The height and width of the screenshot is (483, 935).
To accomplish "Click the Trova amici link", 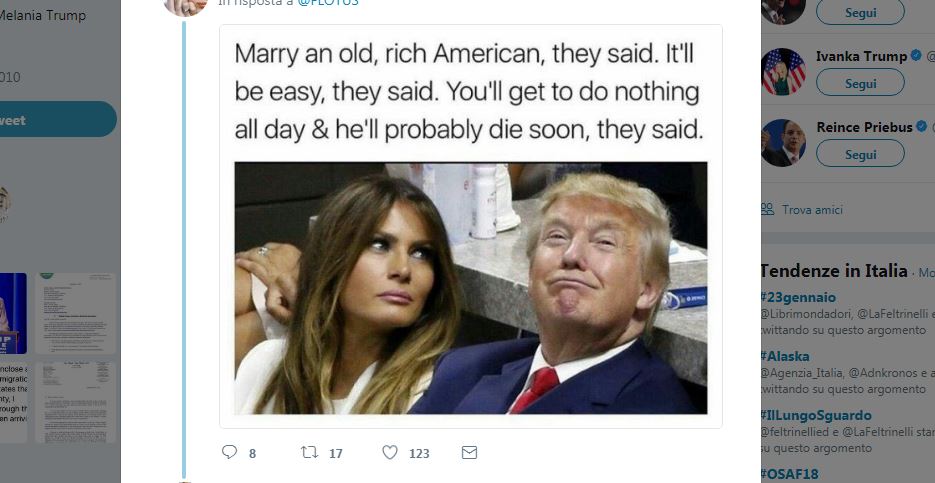I will pos(812,210).
